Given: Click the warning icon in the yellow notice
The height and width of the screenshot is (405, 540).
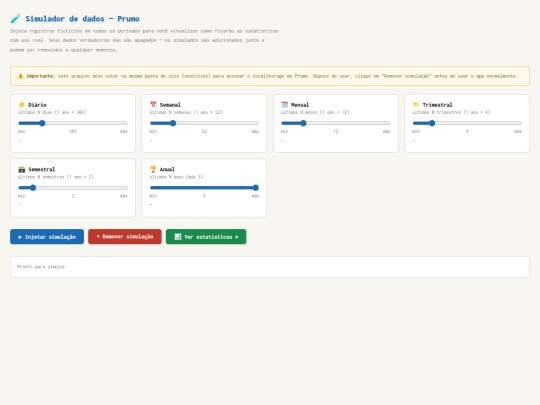Looking at the screenshot, I should click(x=21, y=76).
